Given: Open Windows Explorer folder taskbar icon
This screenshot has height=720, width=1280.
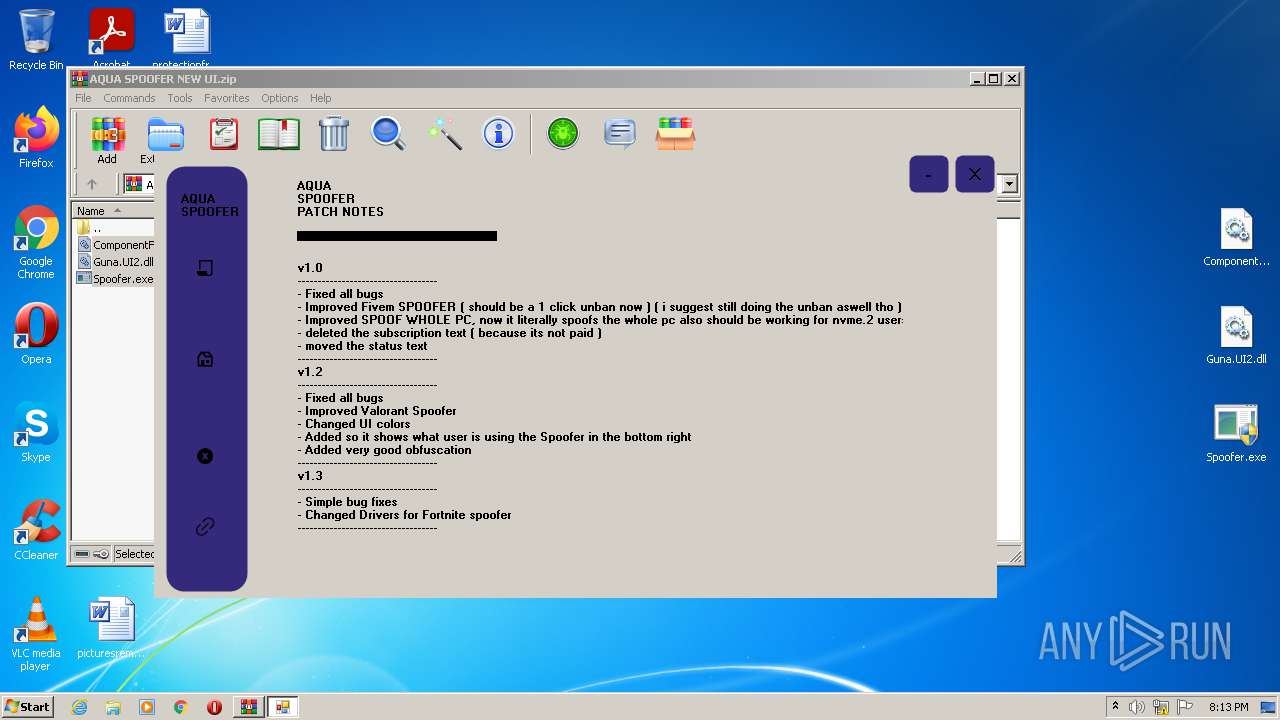Looking at the screenshot, I should [113, 707].
